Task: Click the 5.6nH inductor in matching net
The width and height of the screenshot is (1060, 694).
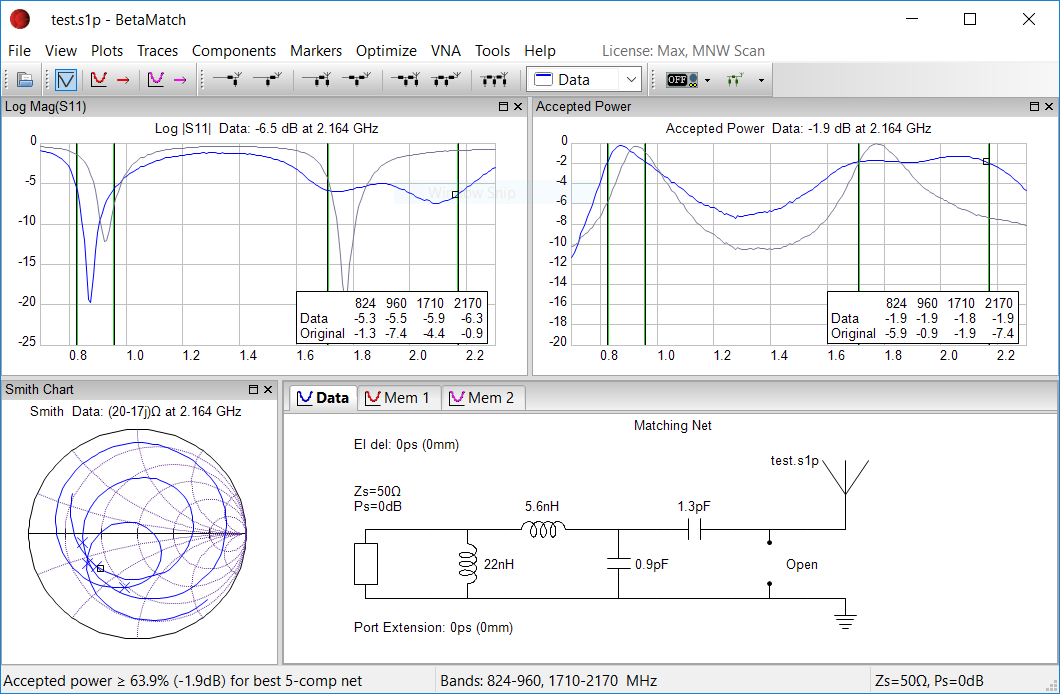Action: [x=543, y=529]
